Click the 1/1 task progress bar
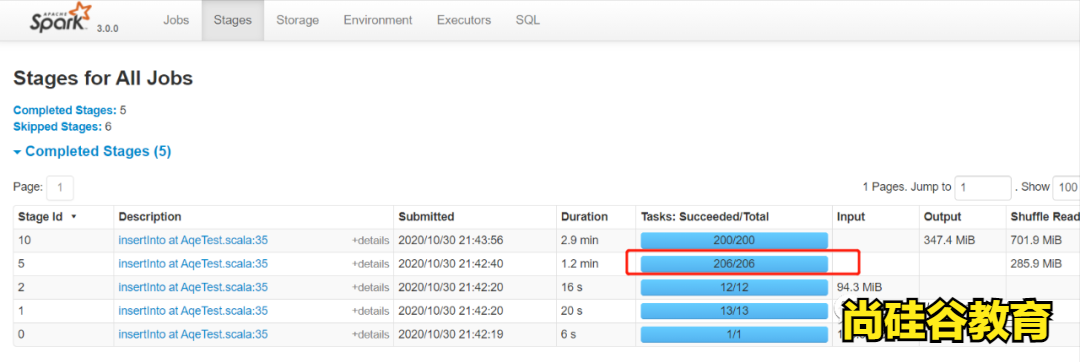The height and width of the screenshot is (362, 1080). (x=734, y=334)
